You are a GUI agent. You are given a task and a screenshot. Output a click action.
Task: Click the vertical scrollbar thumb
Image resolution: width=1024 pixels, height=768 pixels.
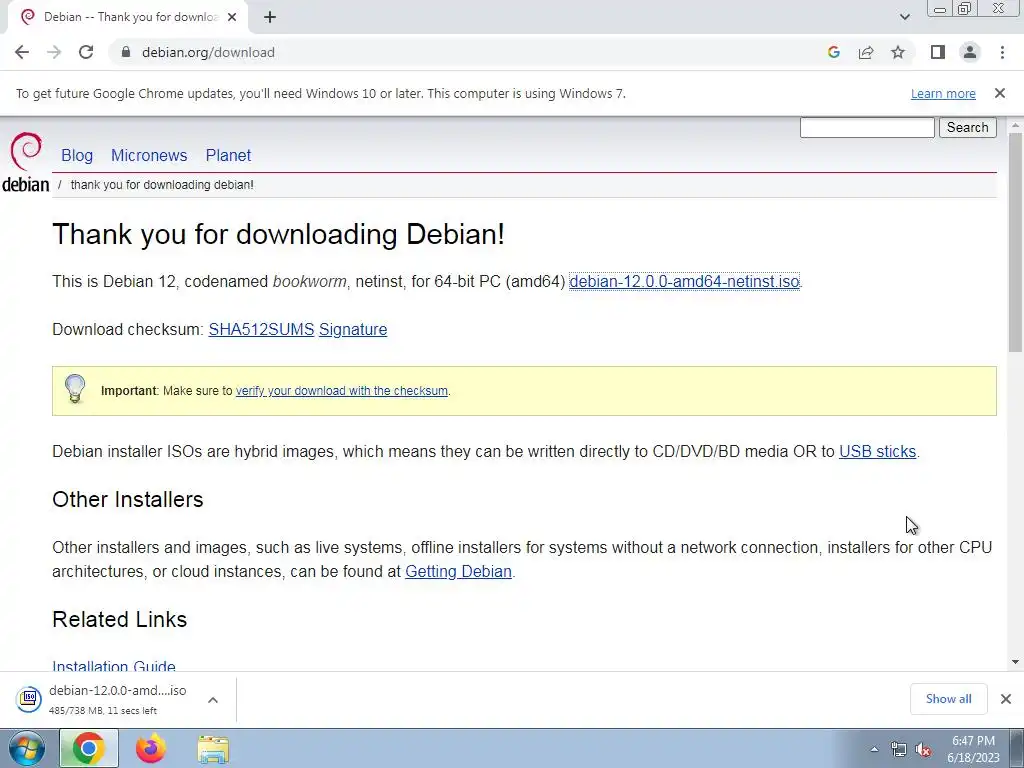coord(1015,243)
